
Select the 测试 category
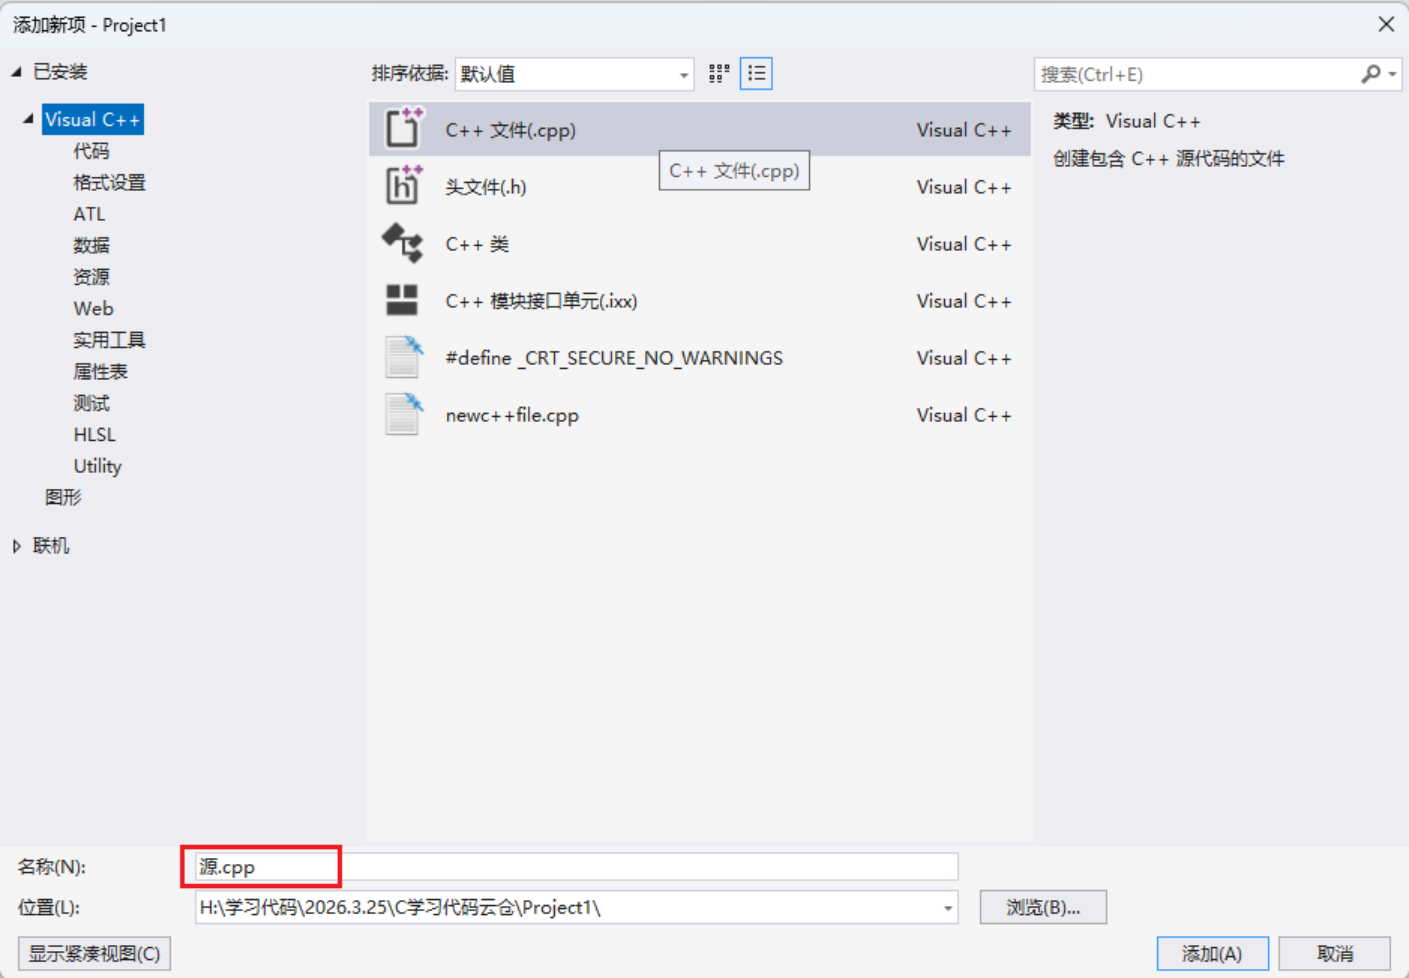point(91,403)
